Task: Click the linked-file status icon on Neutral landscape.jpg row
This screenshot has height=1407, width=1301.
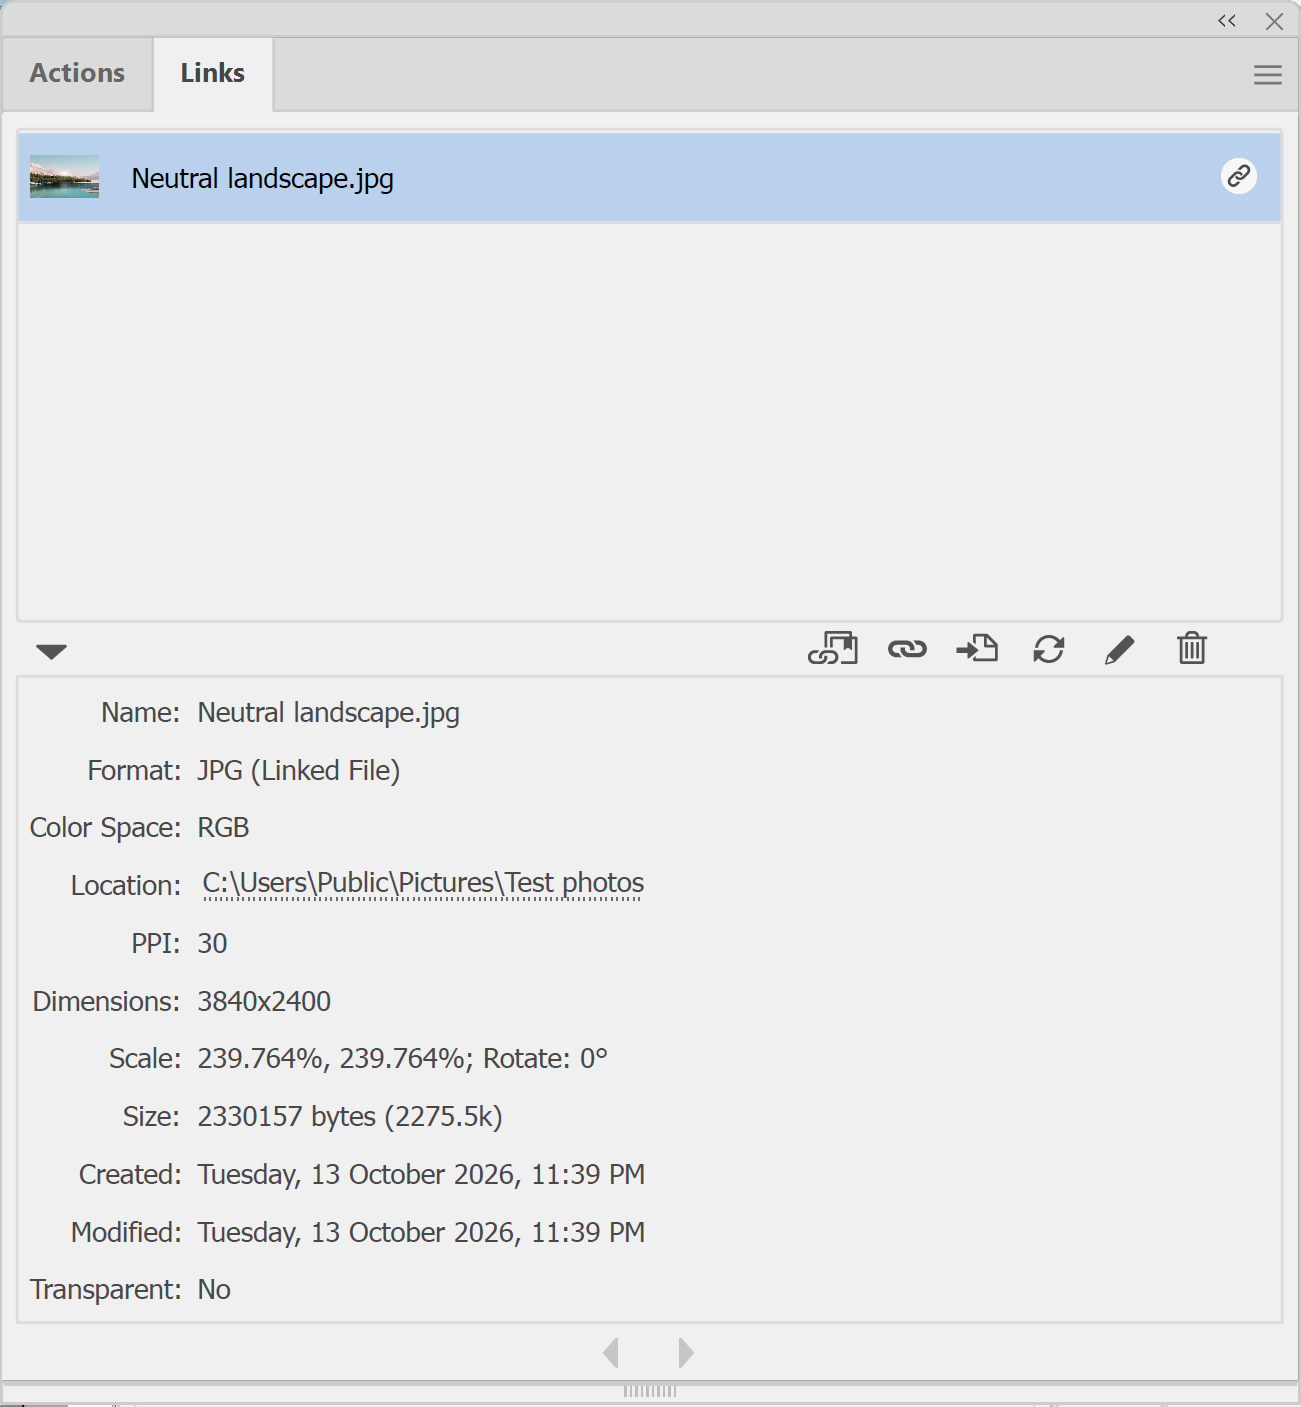Action: [1239, 176]
